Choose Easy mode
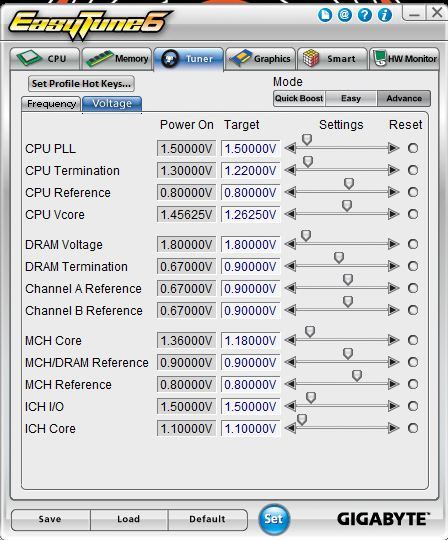The image size is (448, 540). click(351, 98)
